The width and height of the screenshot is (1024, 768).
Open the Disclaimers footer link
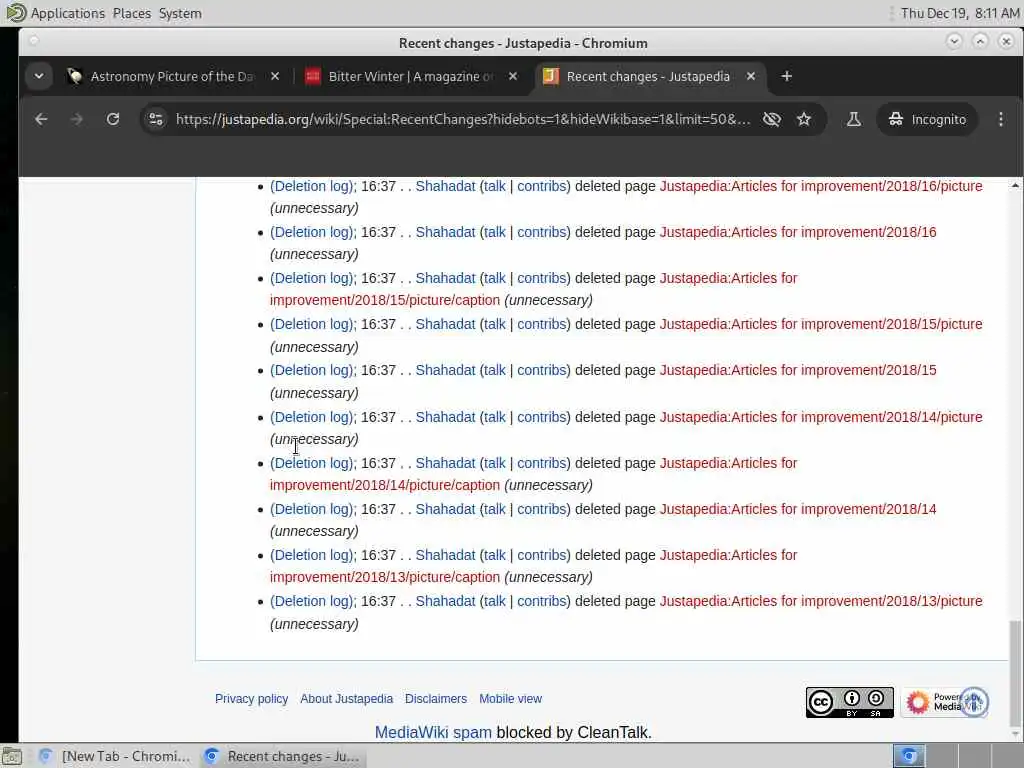436,699
